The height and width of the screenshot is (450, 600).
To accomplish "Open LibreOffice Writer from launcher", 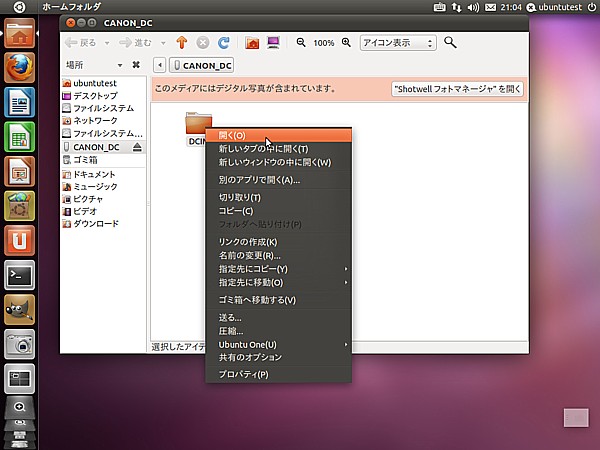I will click(20, 102).
